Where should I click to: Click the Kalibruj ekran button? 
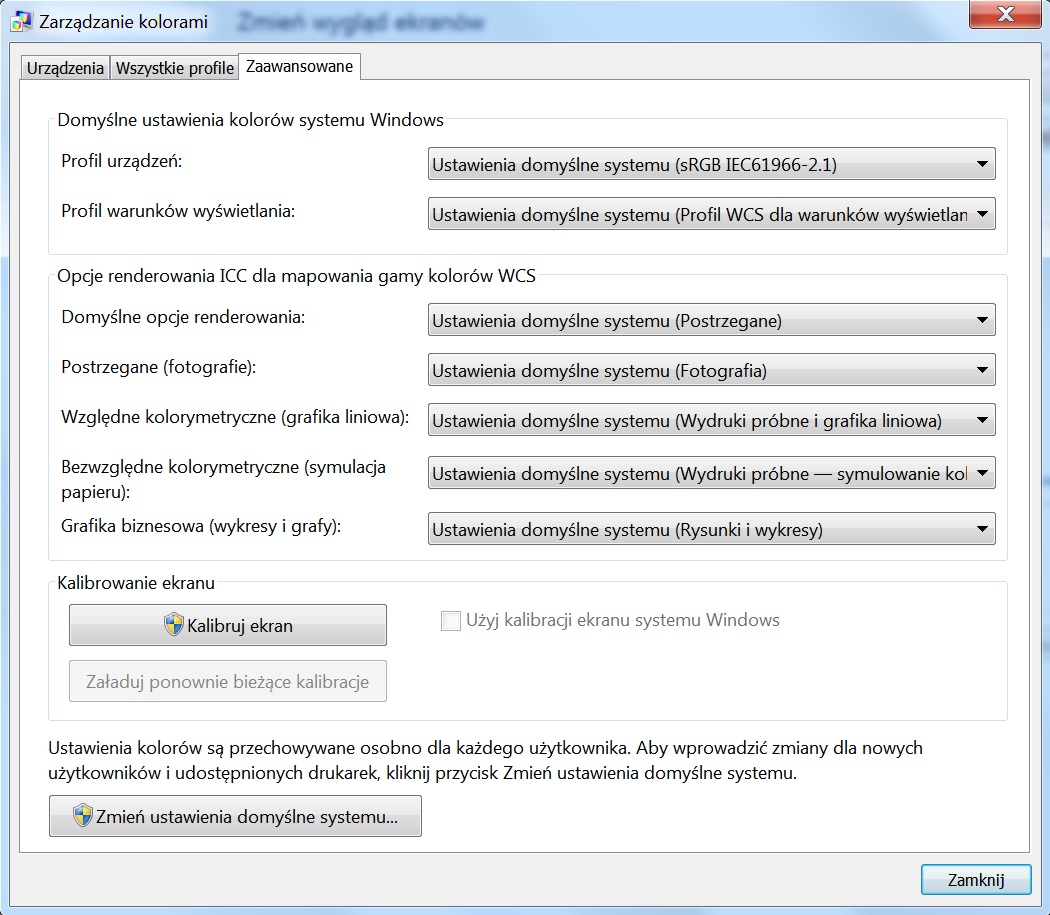click(228, 625)
